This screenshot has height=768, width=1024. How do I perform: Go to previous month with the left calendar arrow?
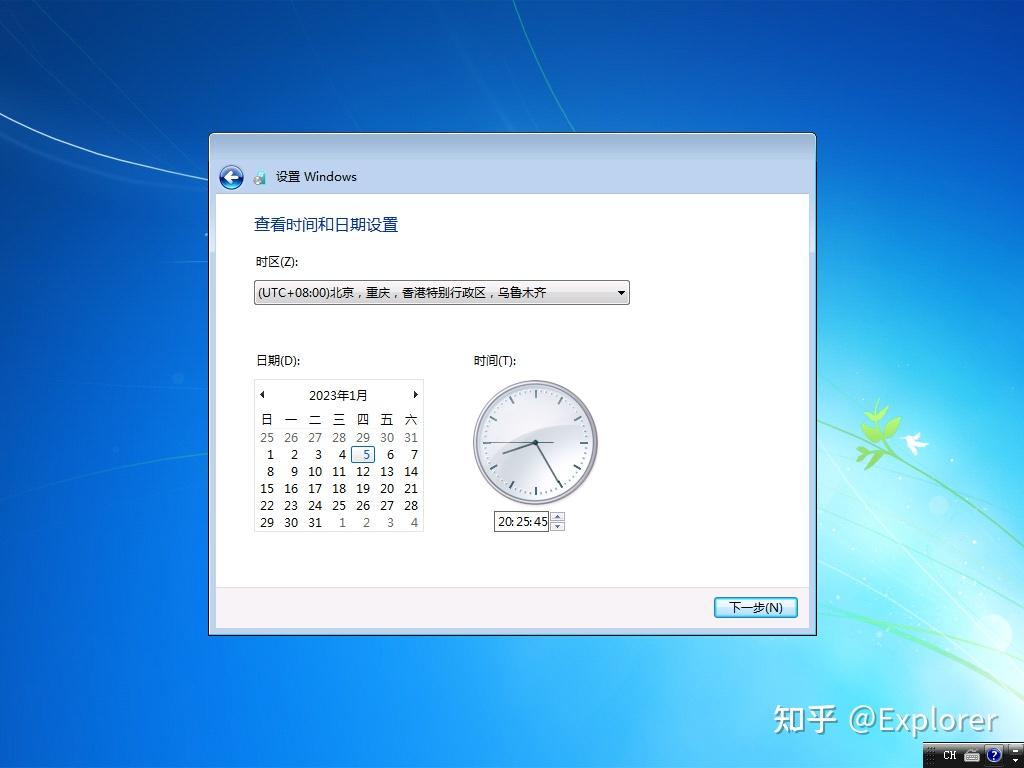(x=261, y=394)
